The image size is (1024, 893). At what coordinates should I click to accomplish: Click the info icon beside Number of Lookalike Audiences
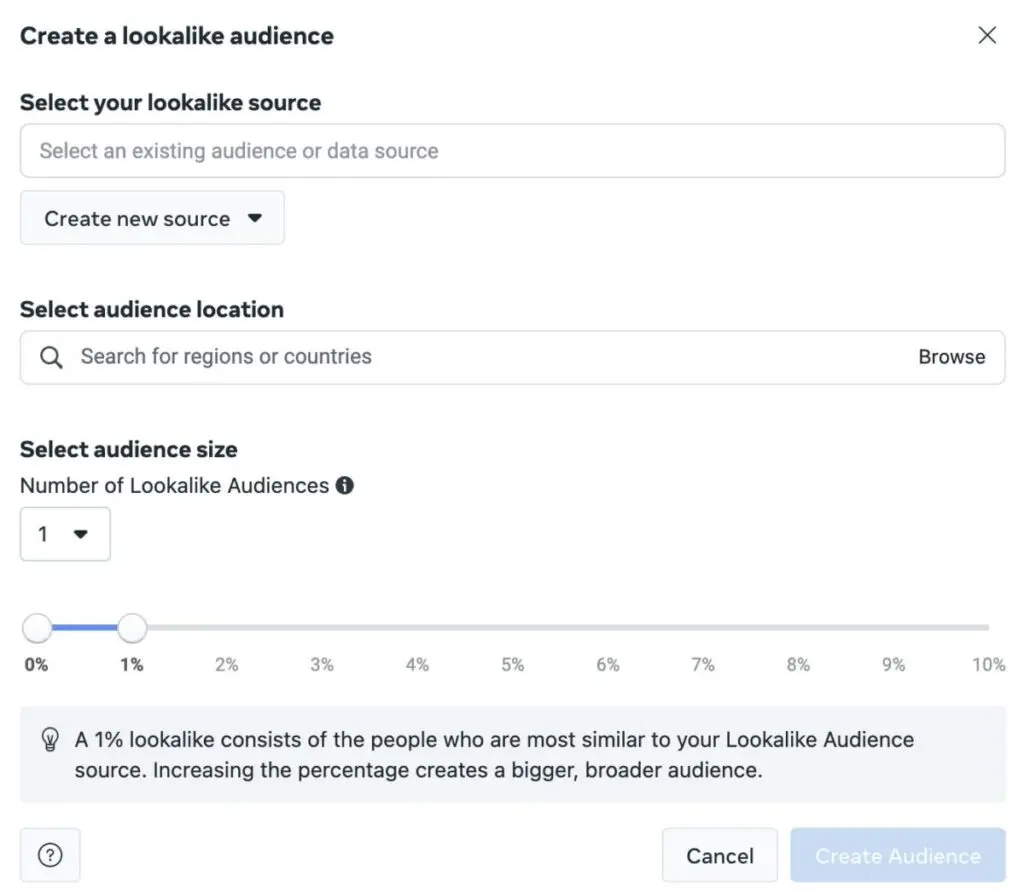point(345,486)
